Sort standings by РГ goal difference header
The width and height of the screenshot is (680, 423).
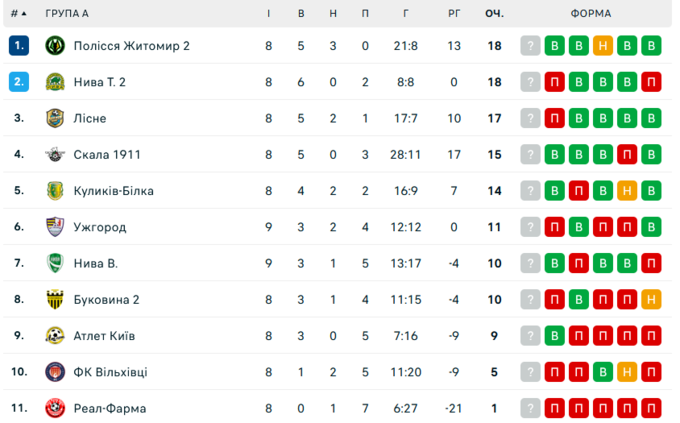[454, 14]
